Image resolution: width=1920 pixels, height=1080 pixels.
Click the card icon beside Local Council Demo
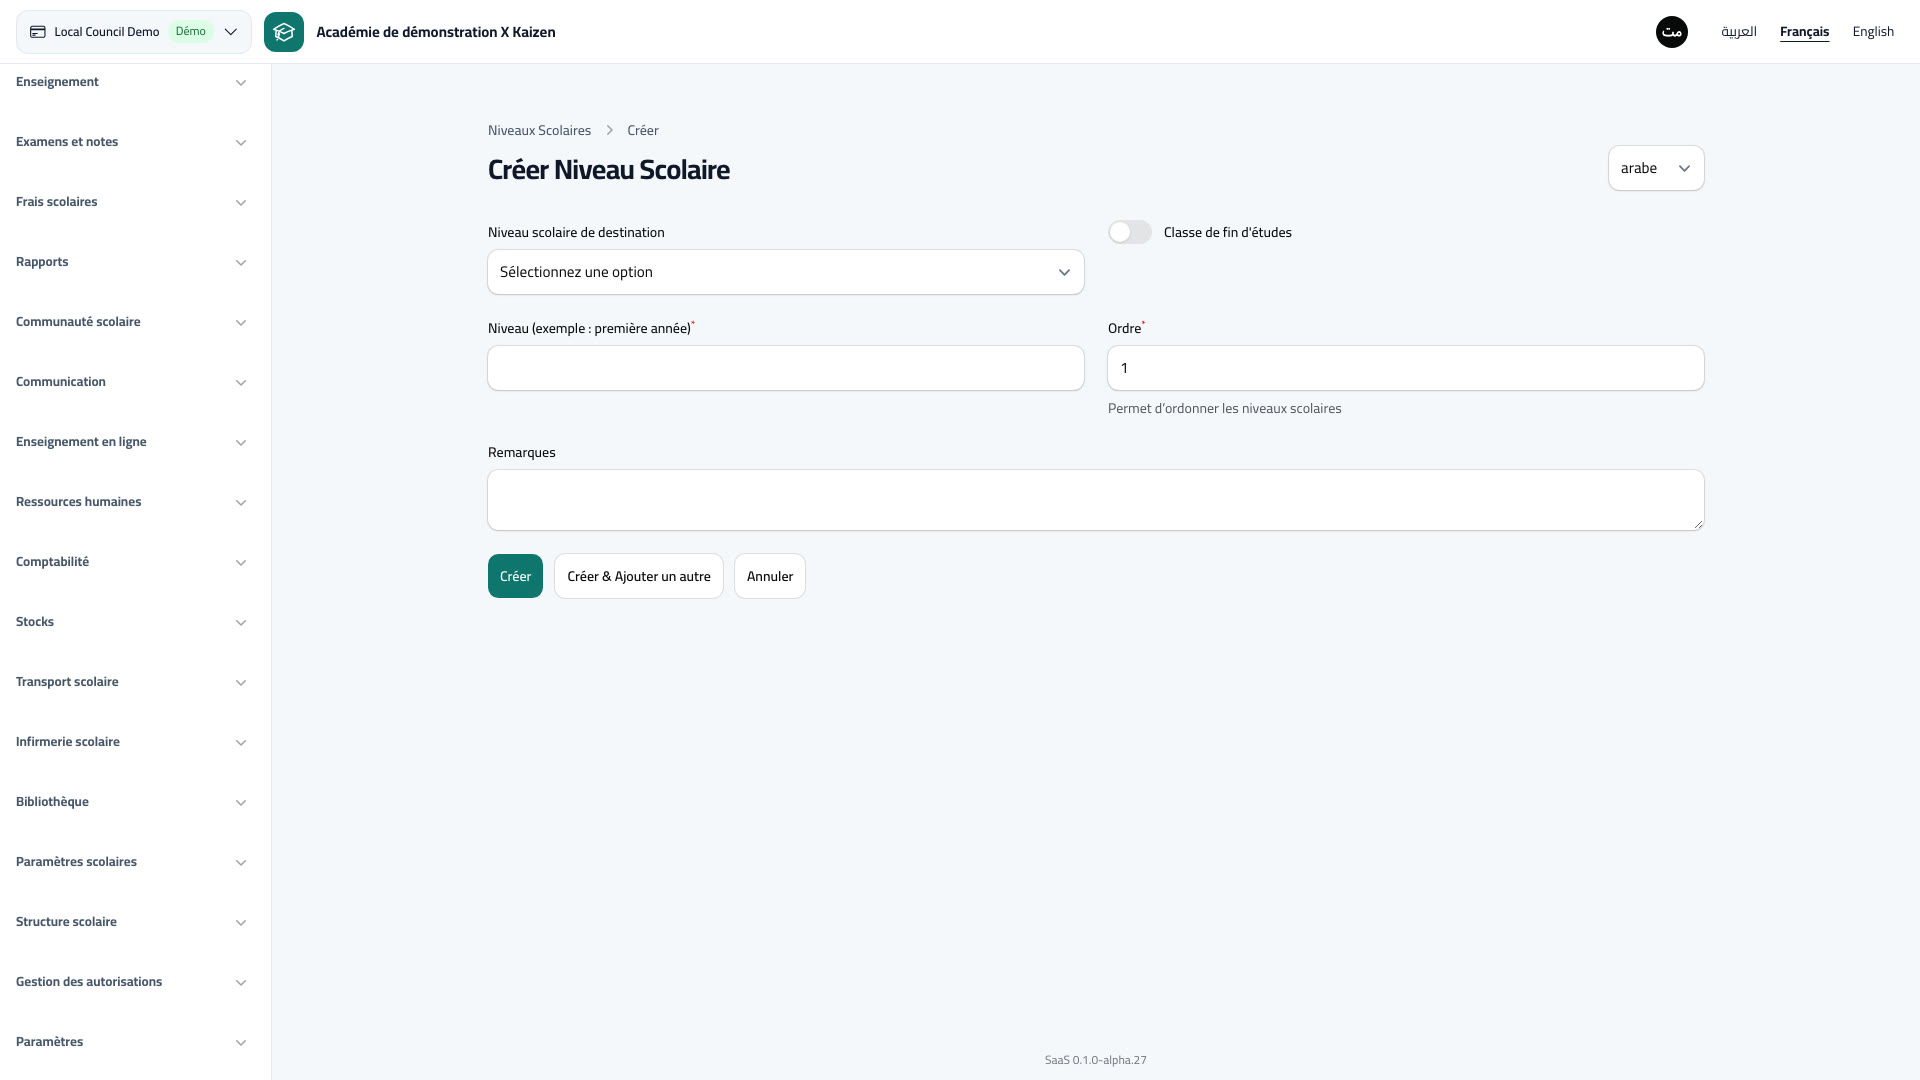[x=38, y=32]
